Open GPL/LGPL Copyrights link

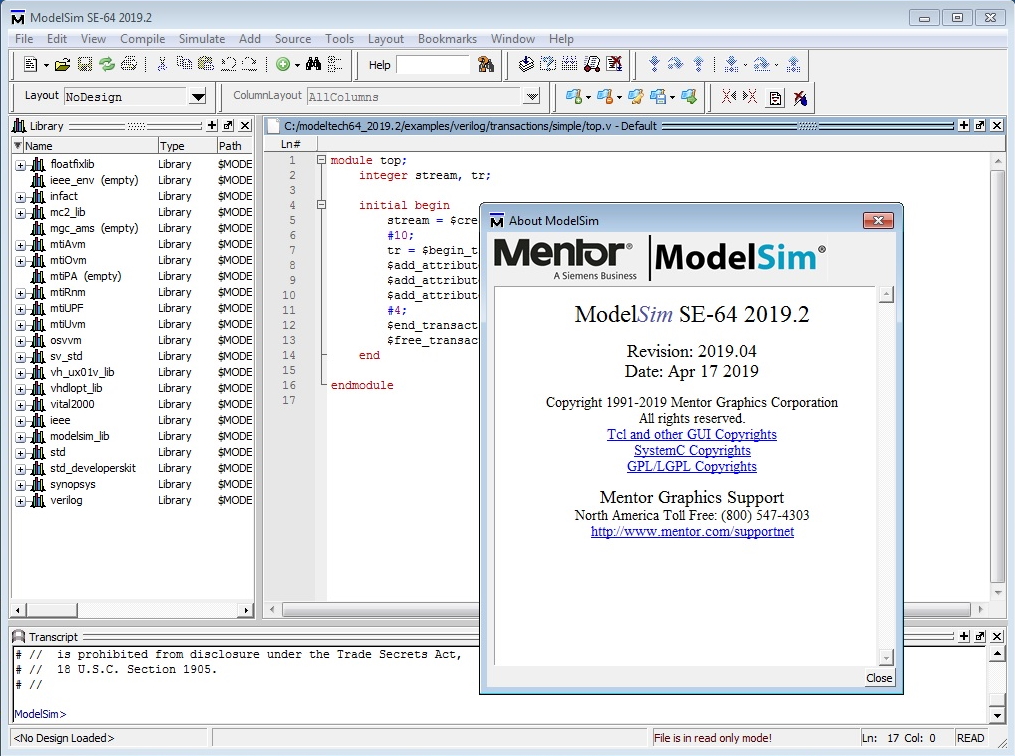(x=691, y=467)
